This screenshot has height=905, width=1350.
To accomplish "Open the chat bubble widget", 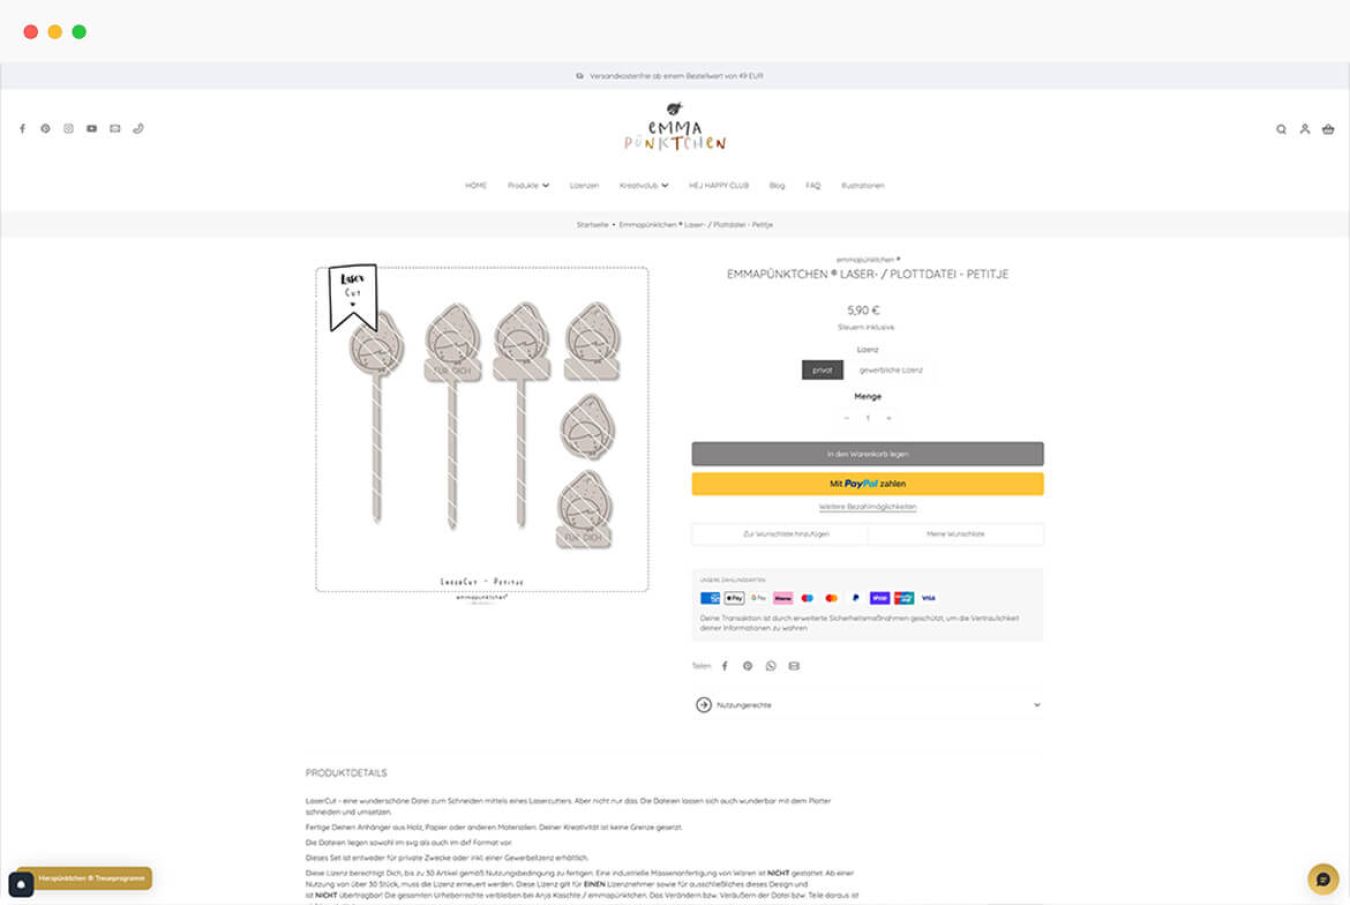I will click(1323, 879).
